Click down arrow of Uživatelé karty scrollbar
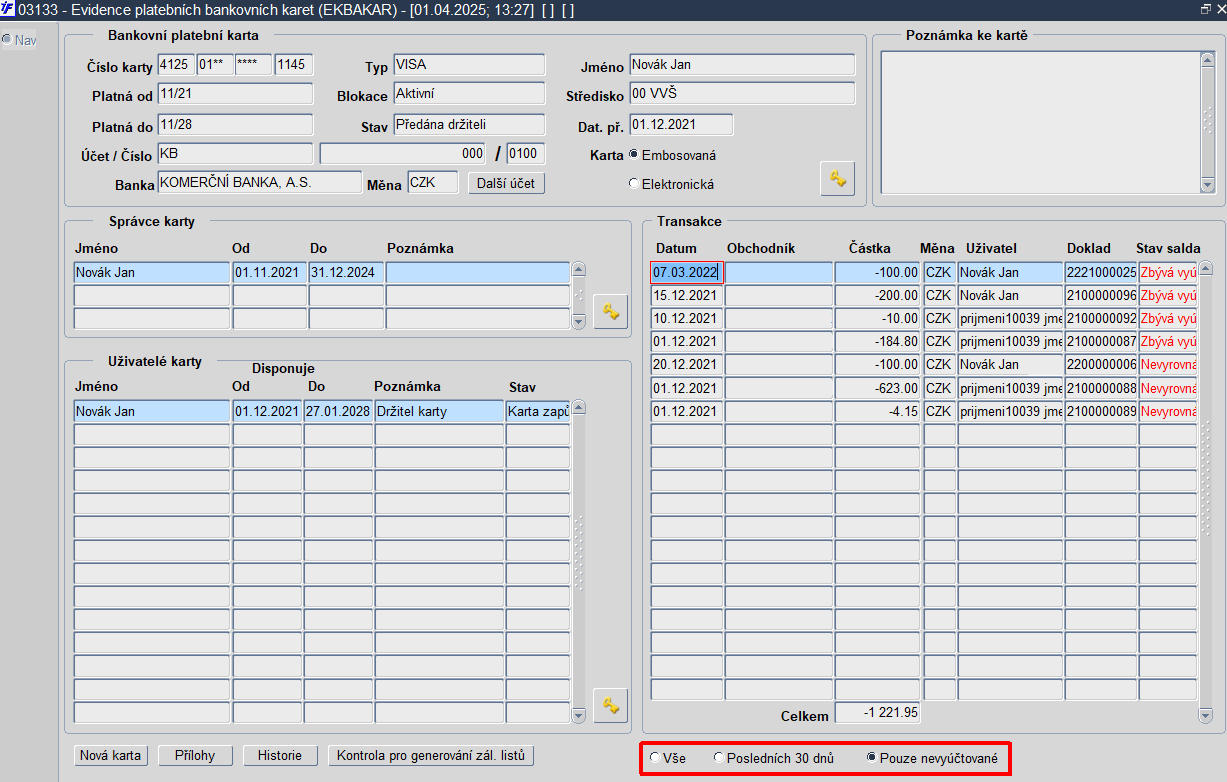The image size is (1227, 782). pos(578,715)
